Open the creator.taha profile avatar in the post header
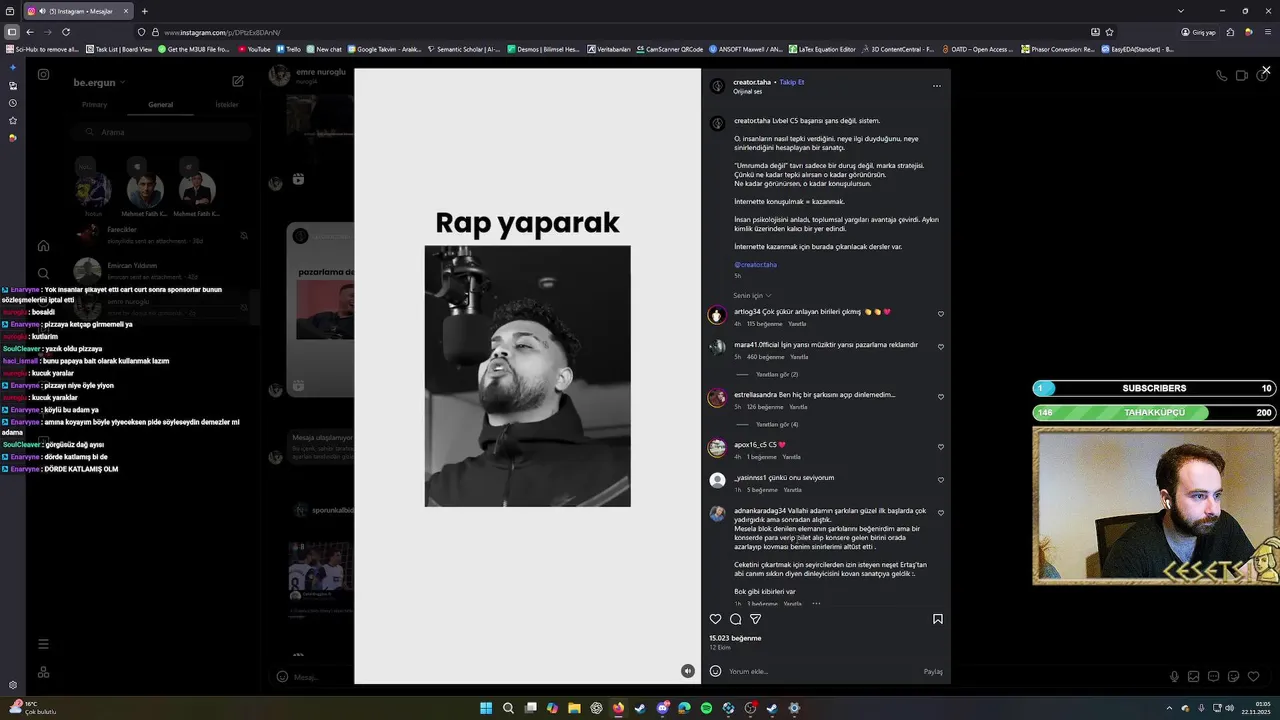 coord(717,86)
